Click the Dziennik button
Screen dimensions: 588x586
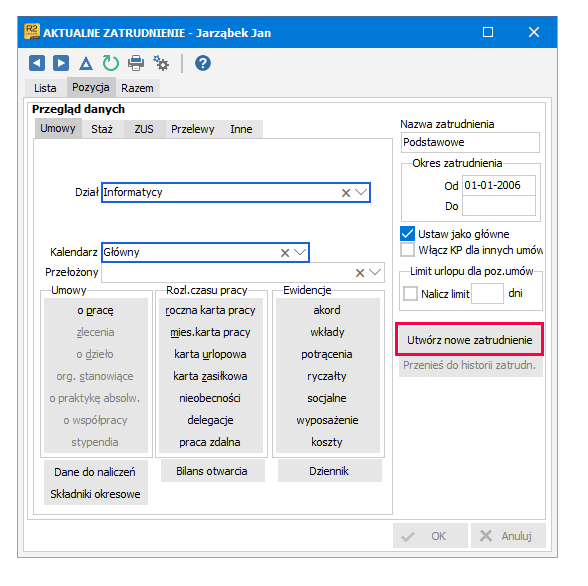click(329, 471)
